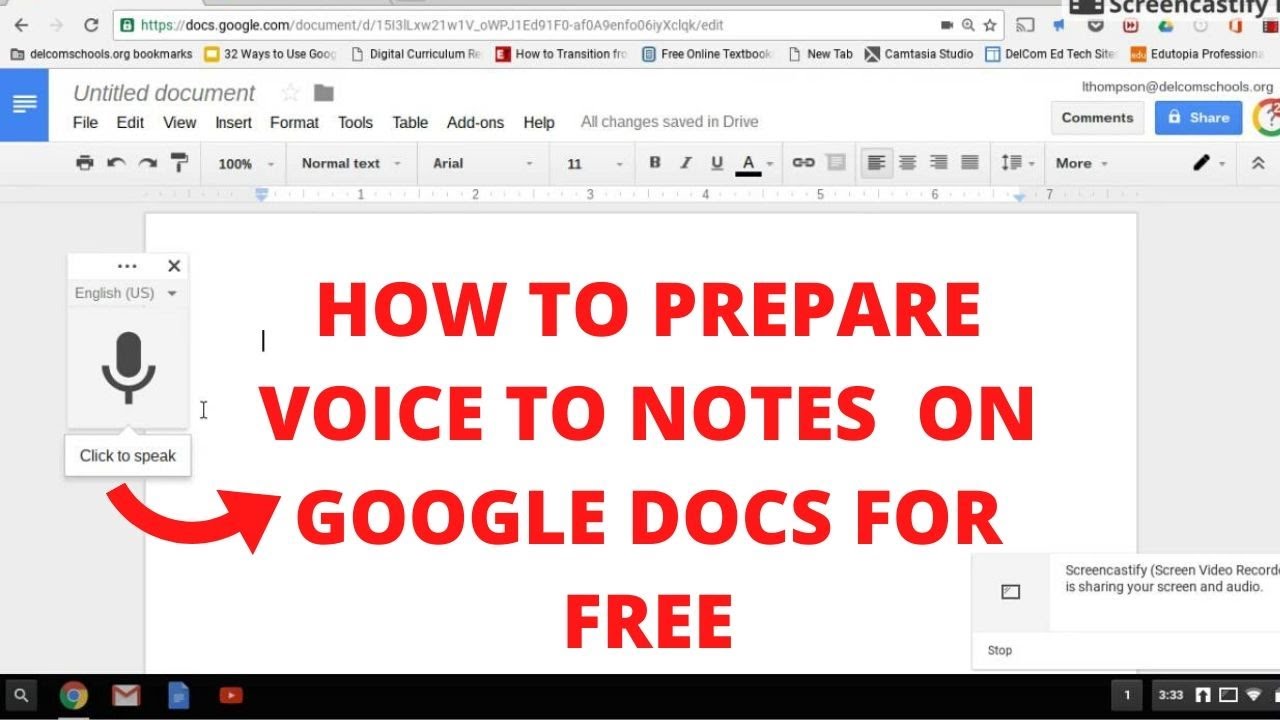Viewport: 1280px width, 720px height.
Task: Click the blue Share button
Action: [1198, 117]
